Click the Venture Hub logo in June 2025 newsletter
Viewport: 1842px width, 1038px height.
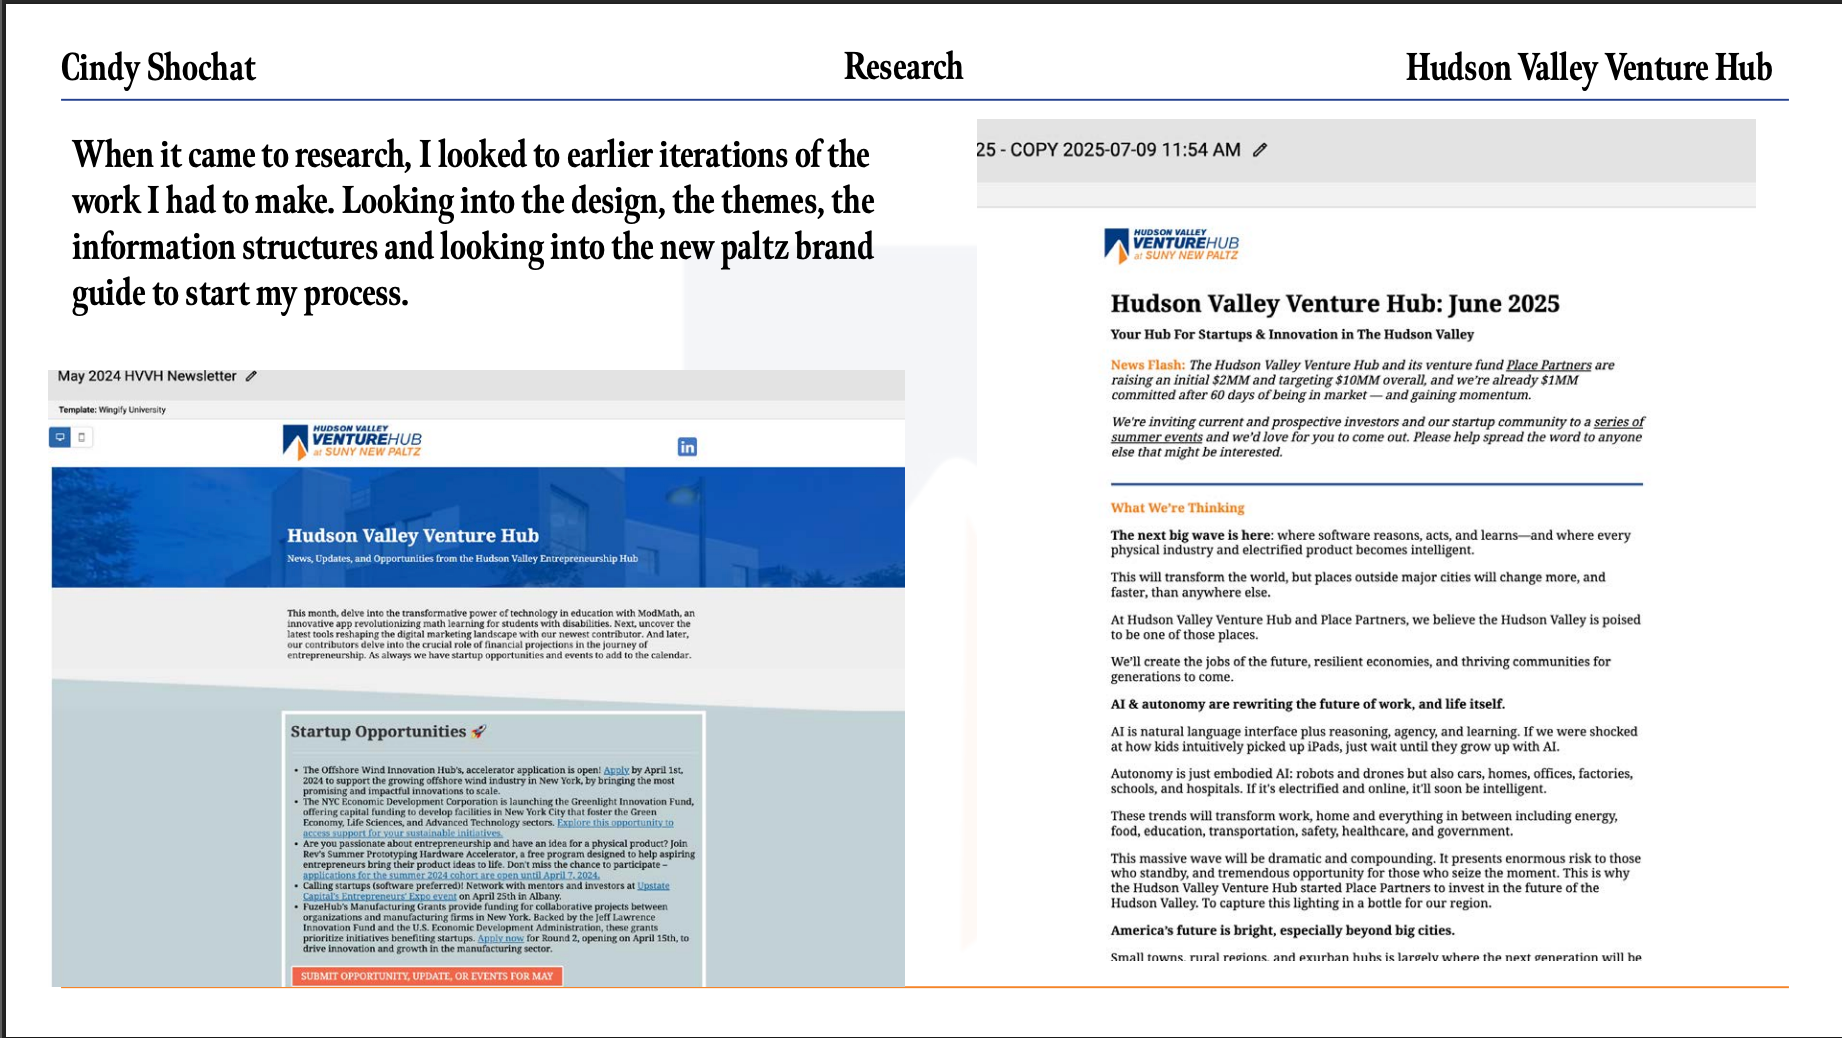click(1171, 245)
